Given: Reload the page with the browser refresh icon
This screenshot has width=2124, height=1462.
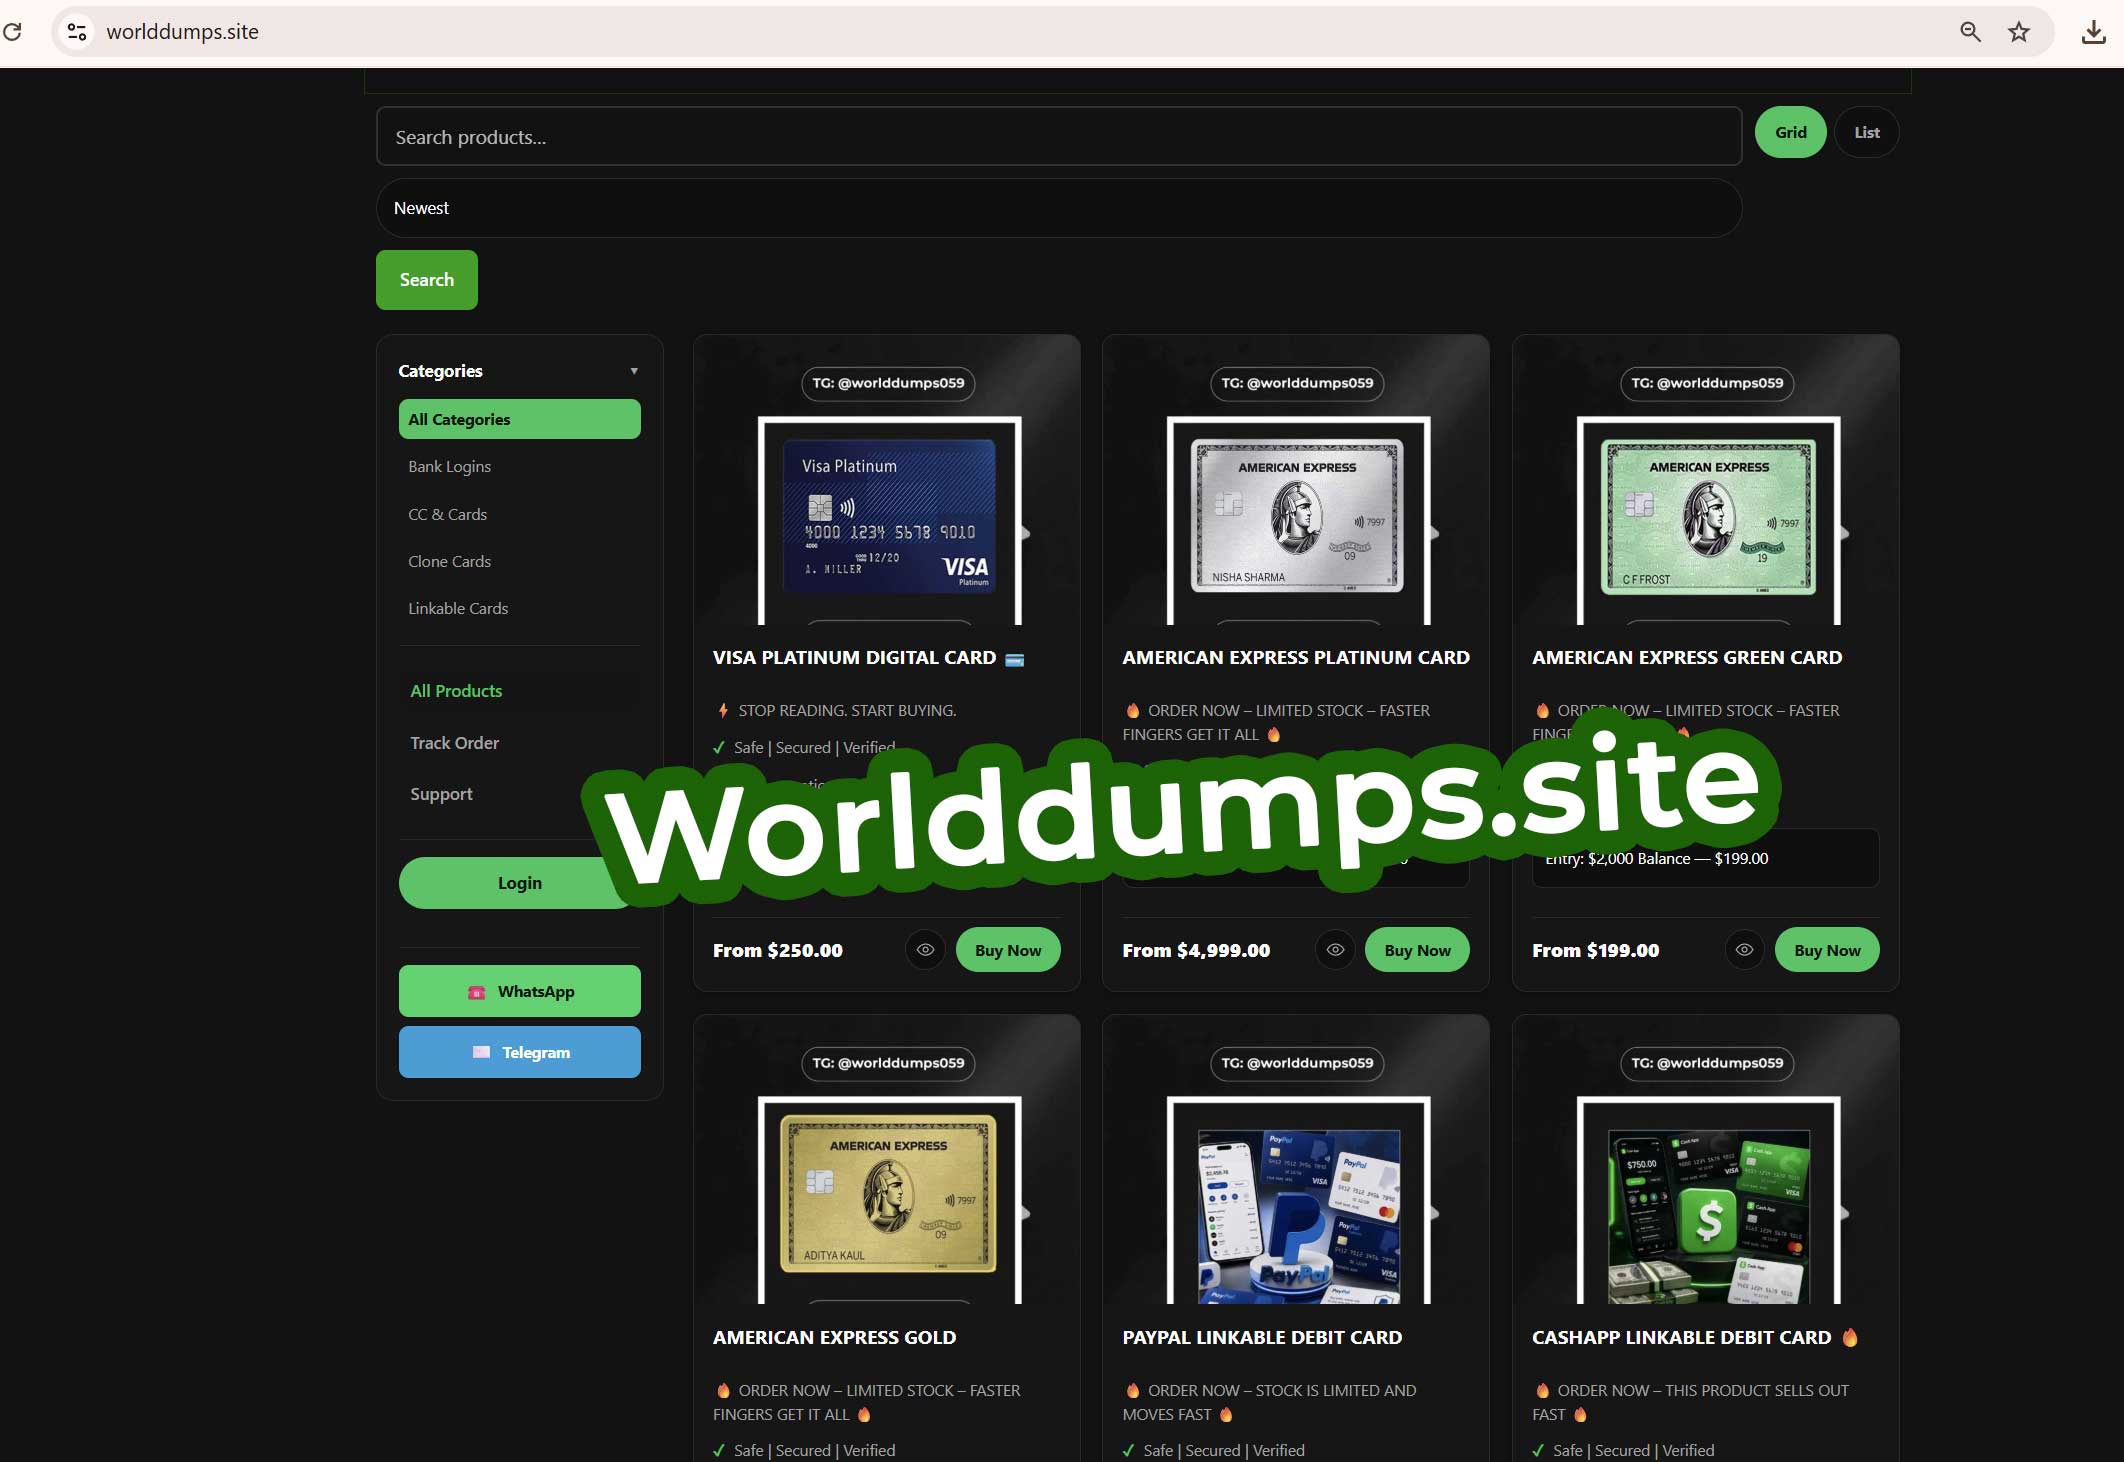Looking at the screenshot, I should coord(12,31).
